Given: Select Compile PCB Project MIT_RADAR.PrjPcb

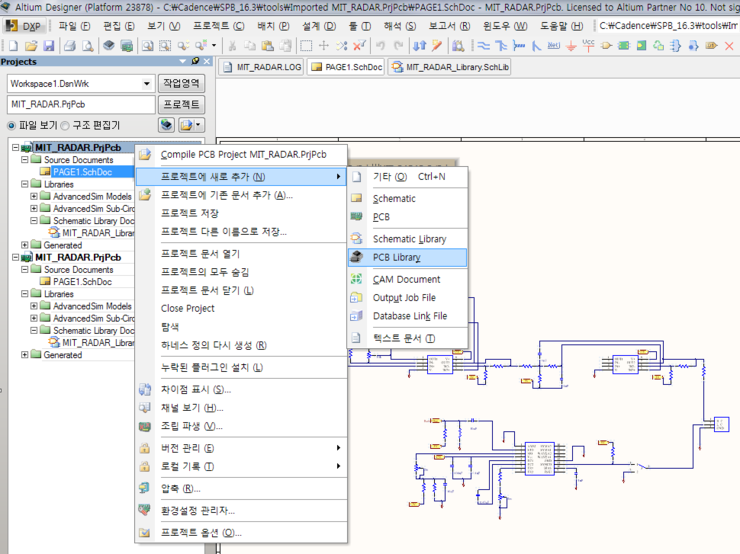Looking at the screenshot, I should coord(243,155).
